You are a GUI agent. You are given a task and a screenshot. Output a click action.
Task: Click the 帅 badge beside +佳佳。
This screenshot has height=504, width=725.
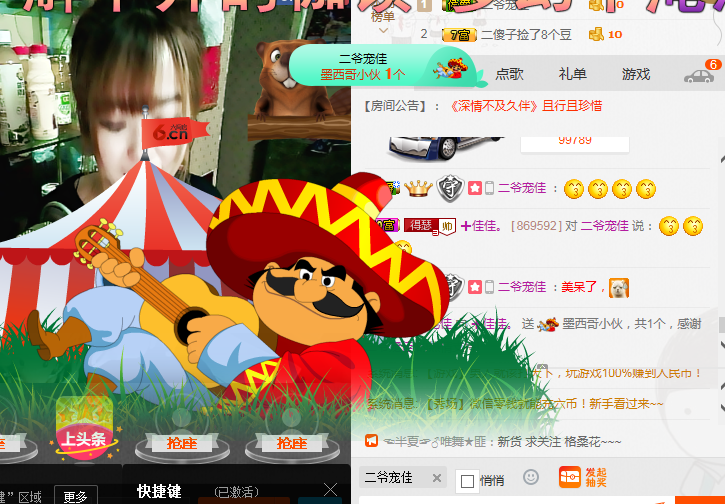(447, 227)
